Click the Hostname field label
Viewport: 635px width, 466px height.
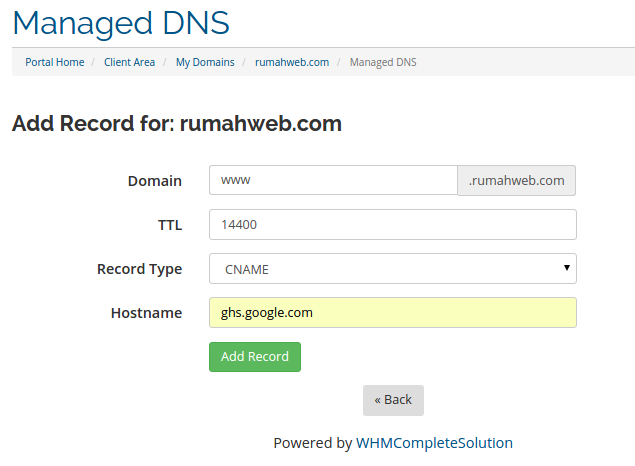[146, 313]
